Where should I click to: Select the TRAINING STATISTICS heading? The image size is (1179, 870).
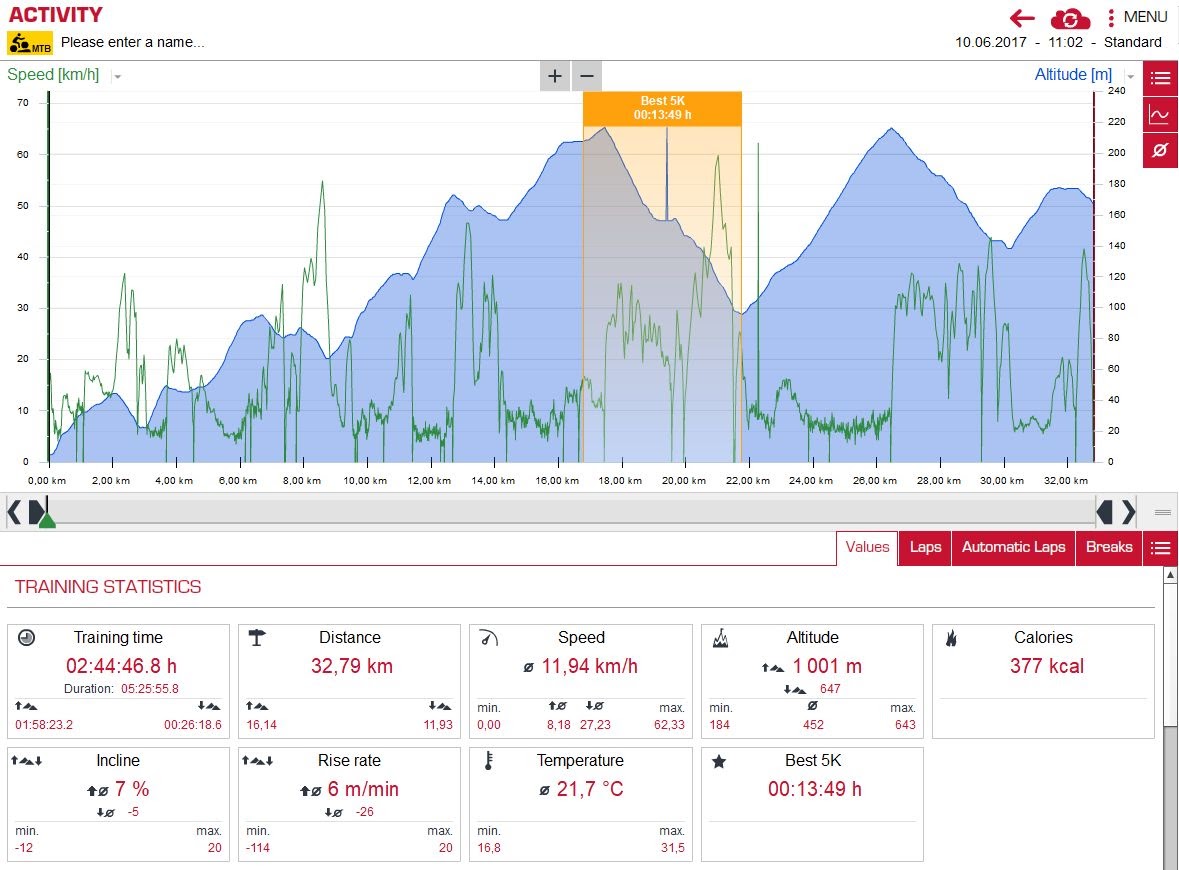pos(108,587)
